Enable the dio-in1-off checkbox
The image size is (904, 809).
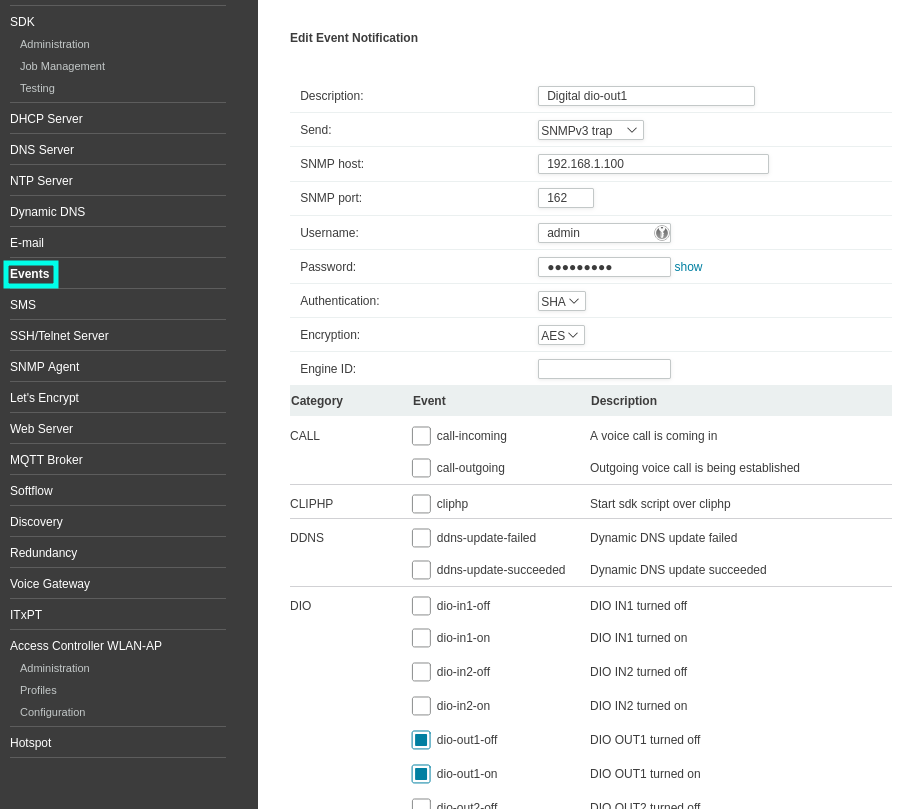(x=421, y=605)
